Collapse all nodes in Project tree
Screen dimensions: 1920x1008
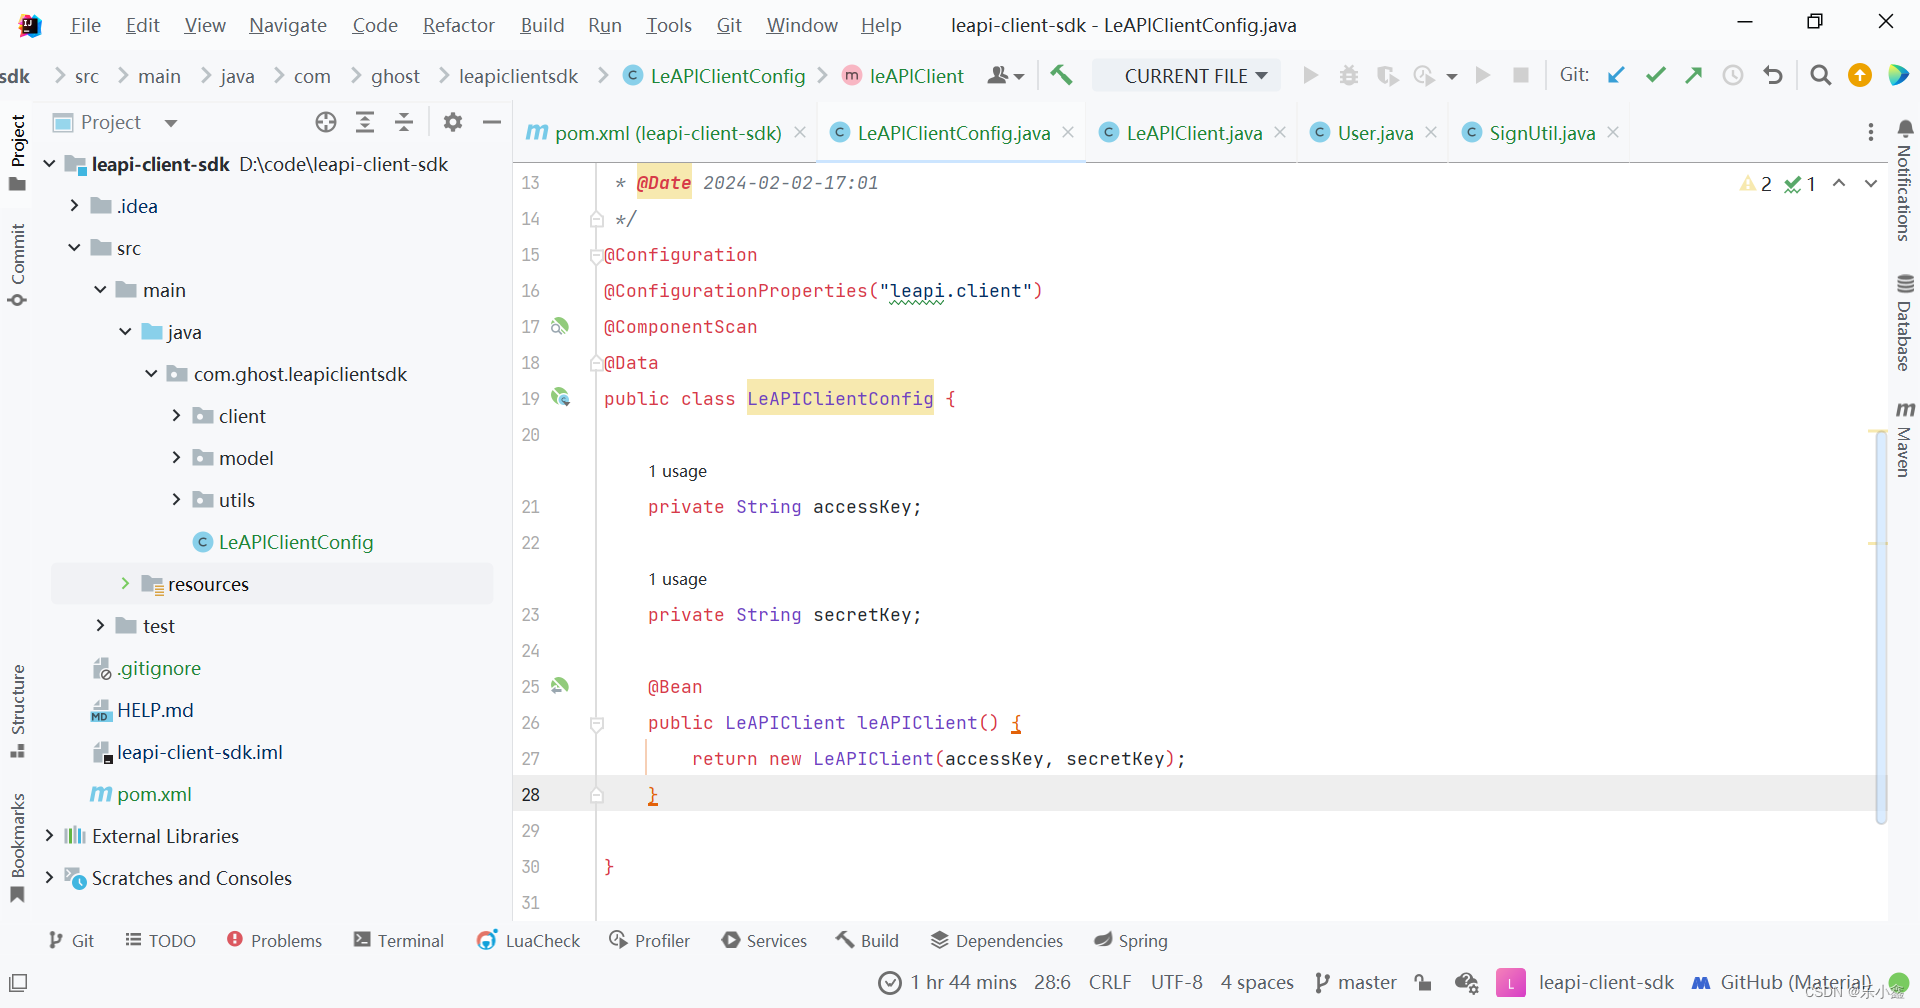coord(404,122)
